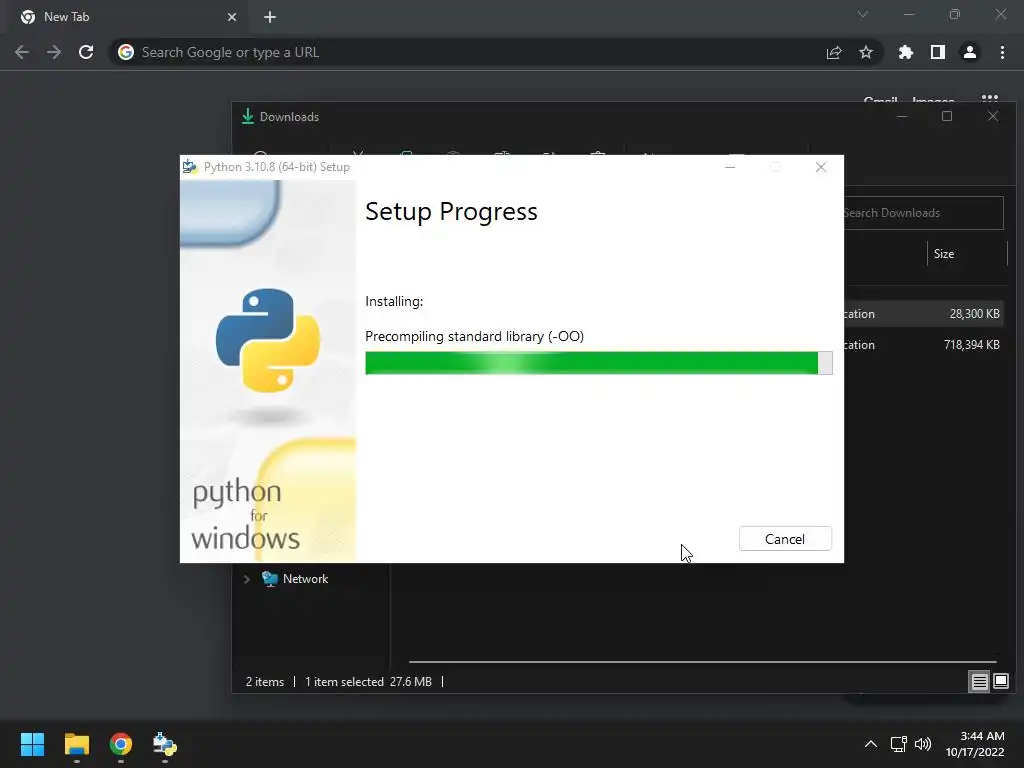Click '1 item selected 27.6 MB' status text

368,682
